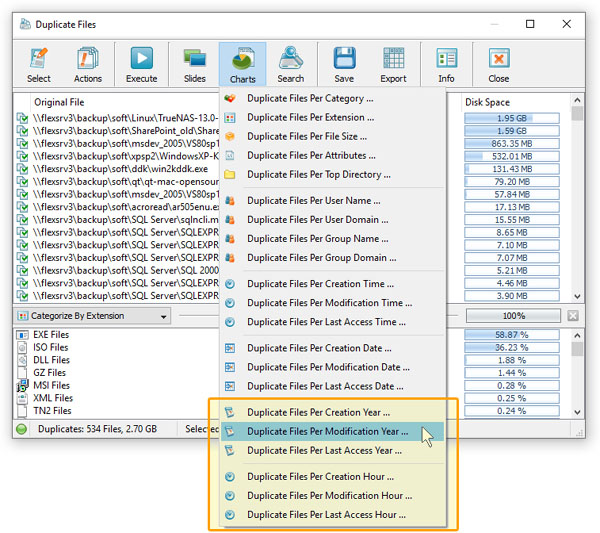Screen dimensions: 600x533
Task: Open Duplicate Files Per User Name
Action: (332, 201)
